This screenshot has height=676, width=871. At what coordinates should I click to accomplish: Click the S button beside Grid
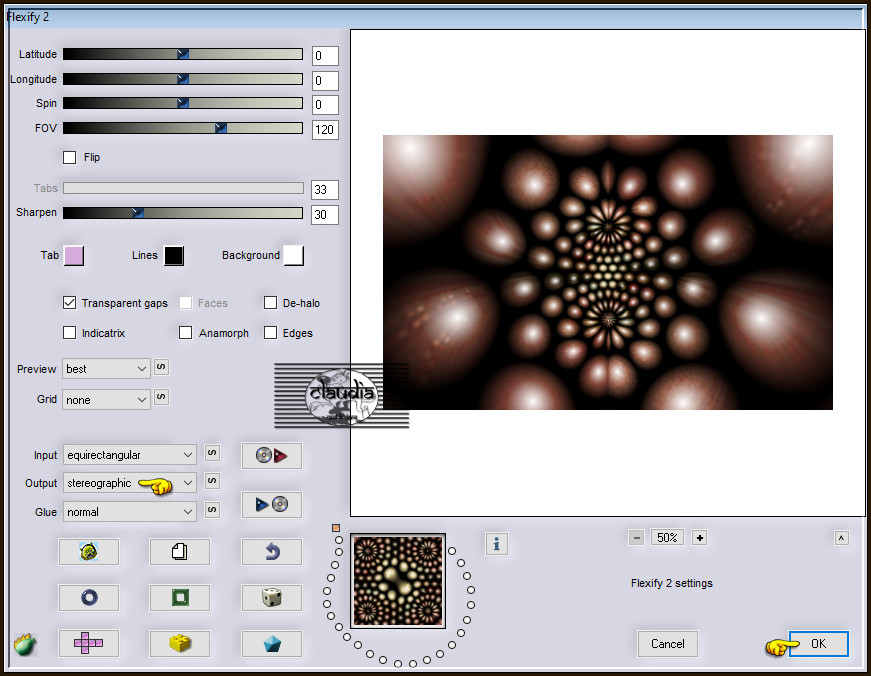click(161, 397)
